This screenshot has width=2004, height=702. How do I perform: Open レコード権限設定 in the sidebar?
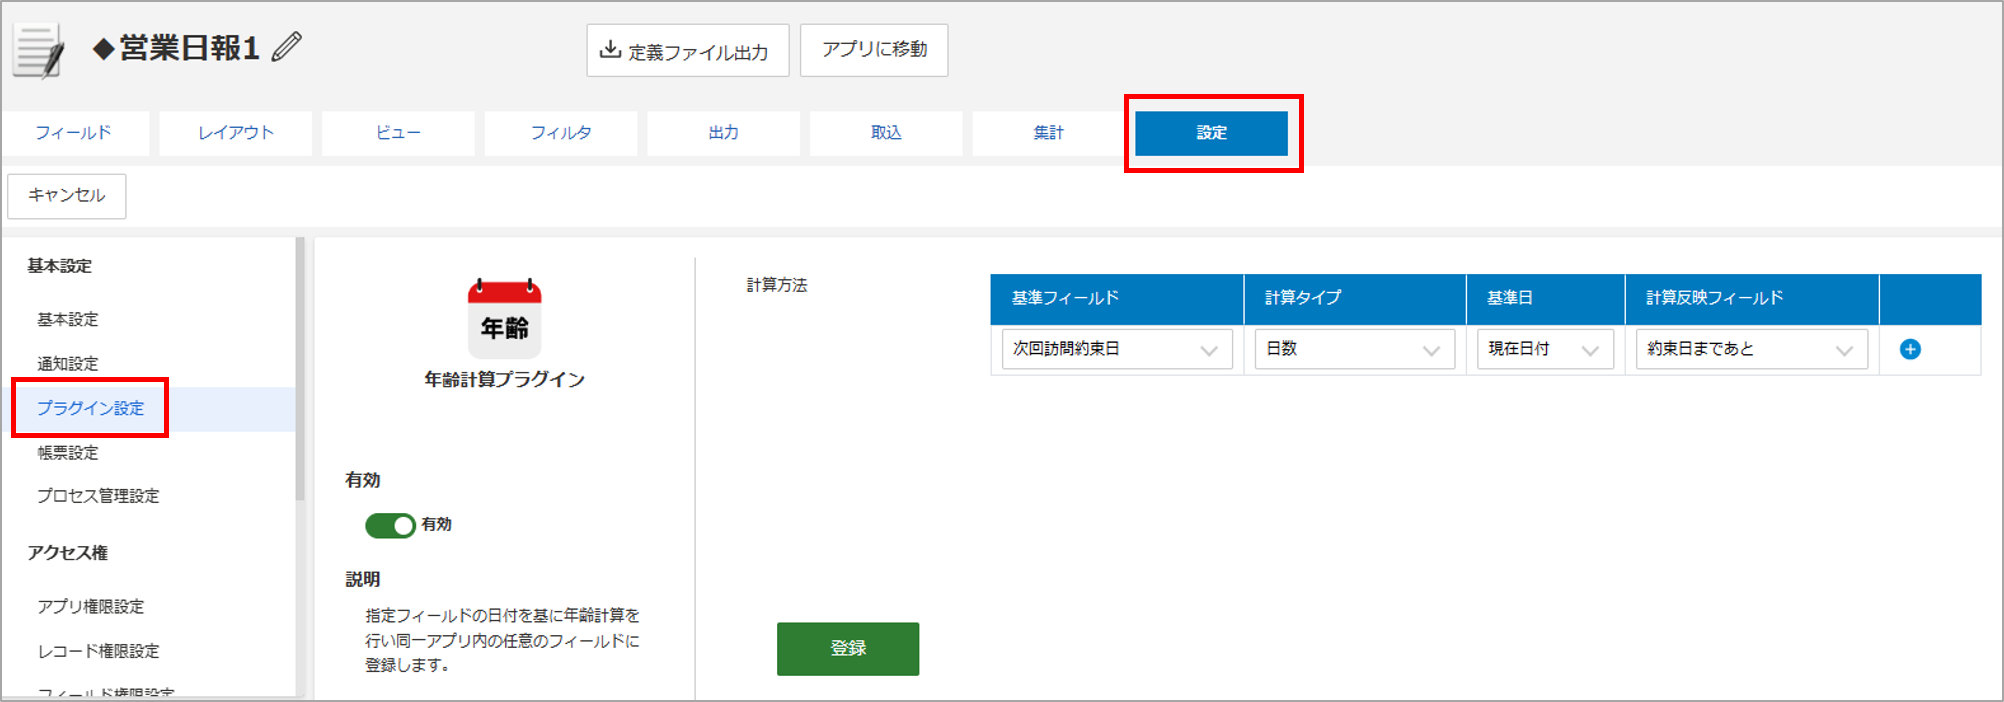pyautogui.click(x=98, y=651)
